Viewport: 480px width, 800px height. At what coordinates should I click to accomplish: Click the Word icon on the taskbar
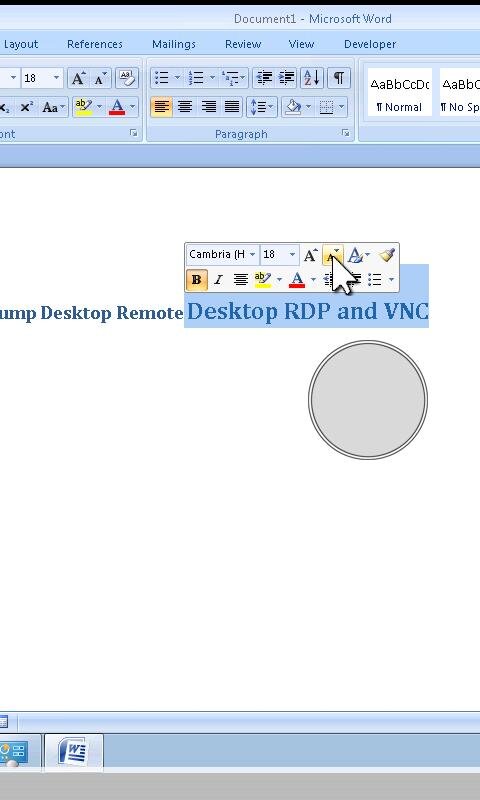pyautogui.click(x=74, y=751)
